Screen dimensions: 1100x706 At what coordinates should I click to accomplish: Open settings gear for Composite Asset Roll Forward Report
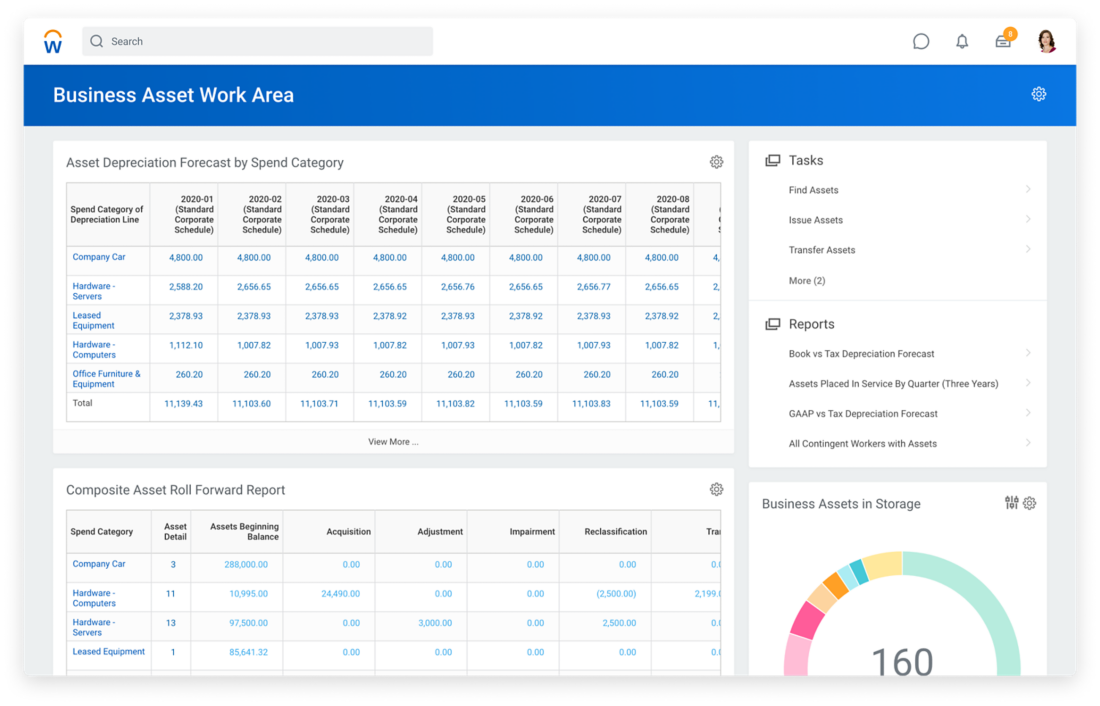(716, 489)
